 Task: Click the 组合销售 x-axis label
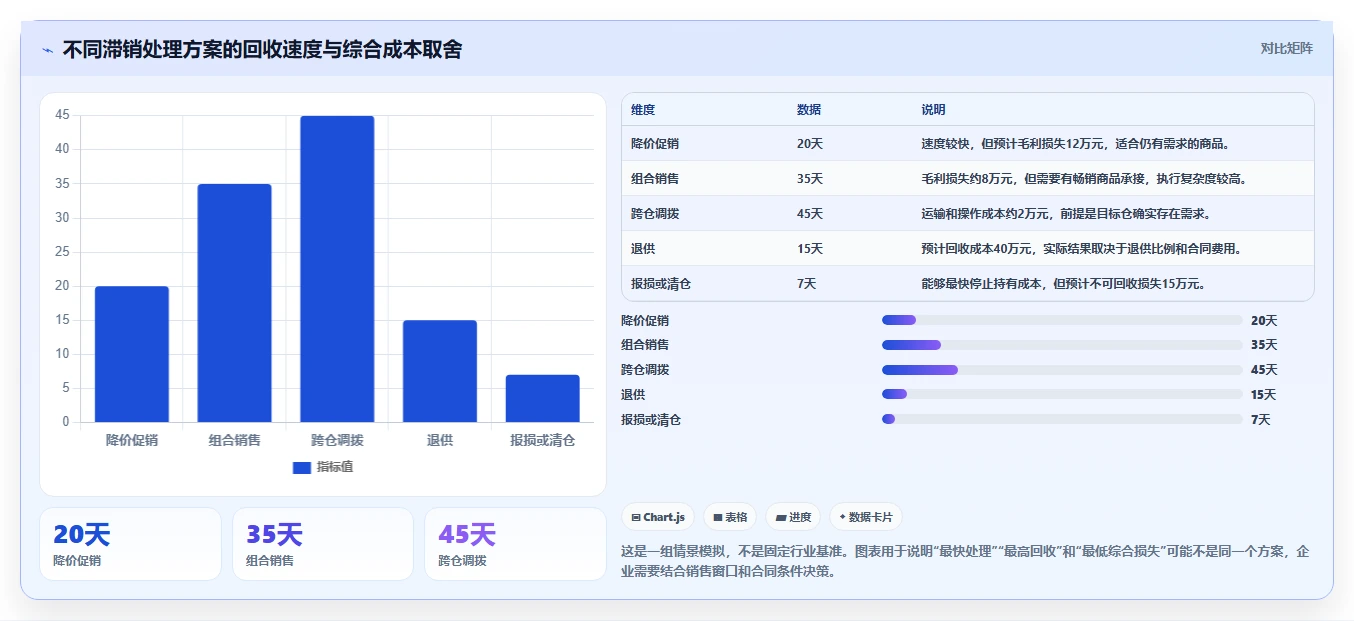coord(234,440)
